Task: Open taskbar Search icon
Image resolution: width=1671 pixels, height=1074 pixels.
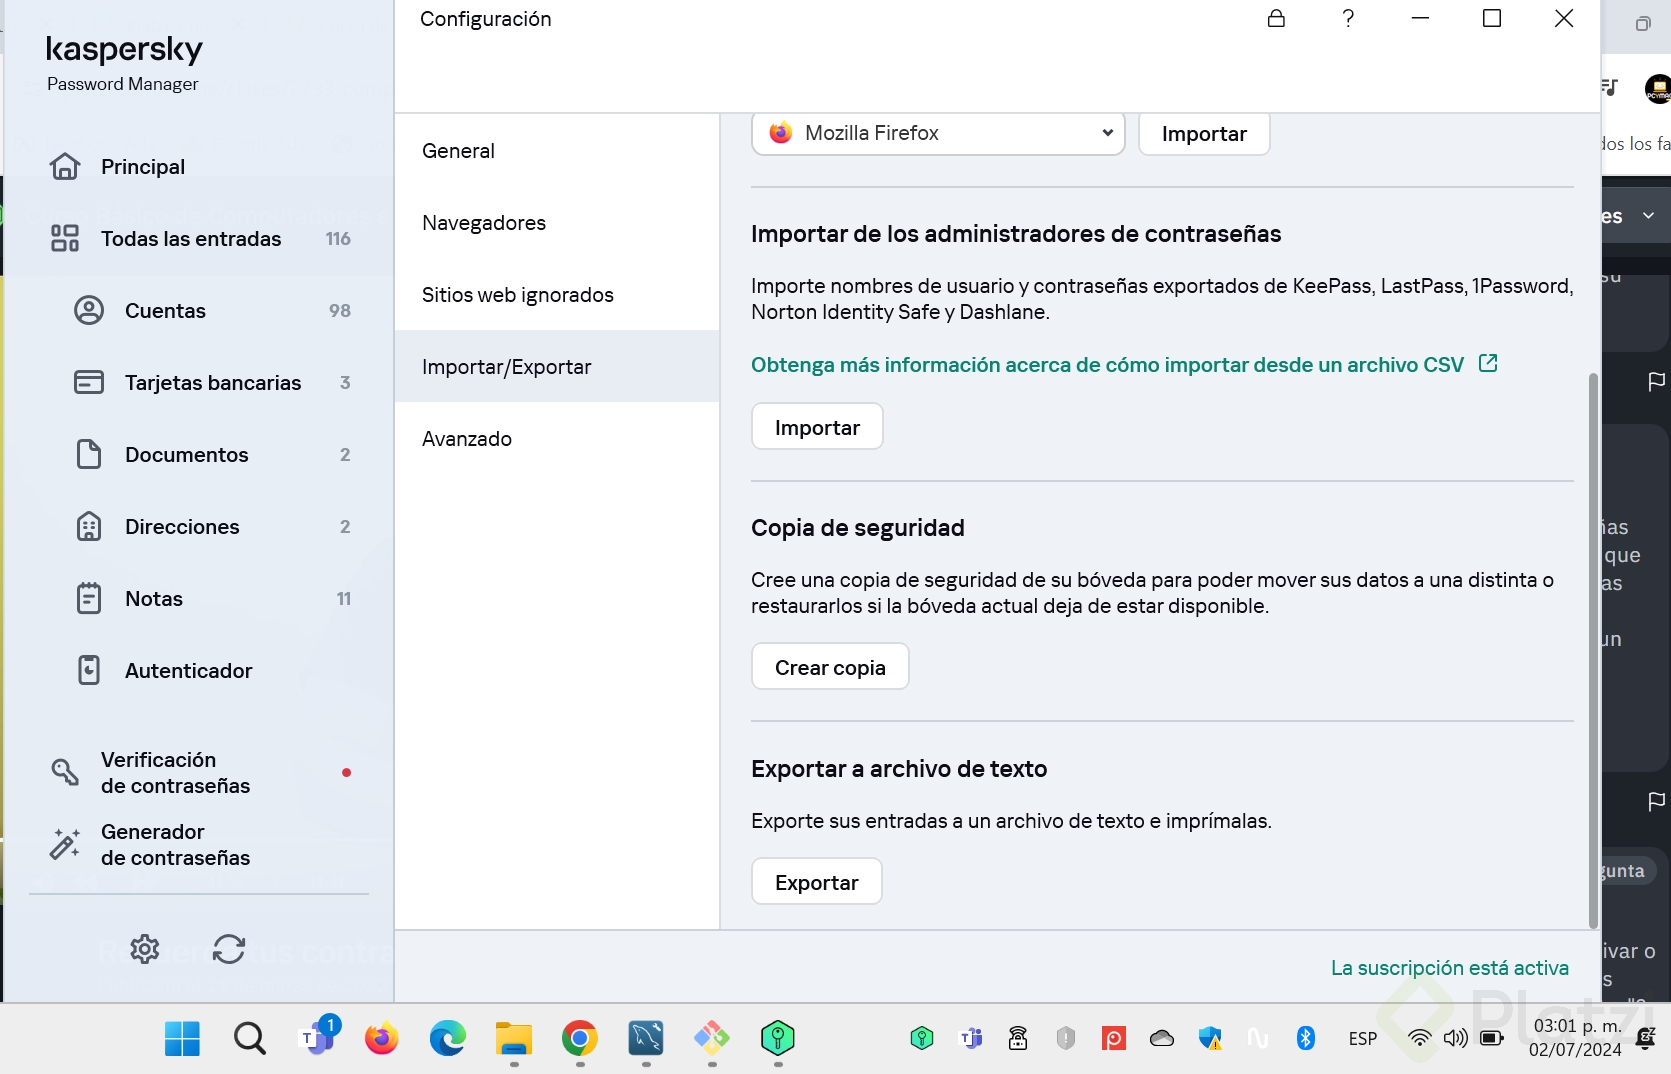Action: tap(250, 1039)
